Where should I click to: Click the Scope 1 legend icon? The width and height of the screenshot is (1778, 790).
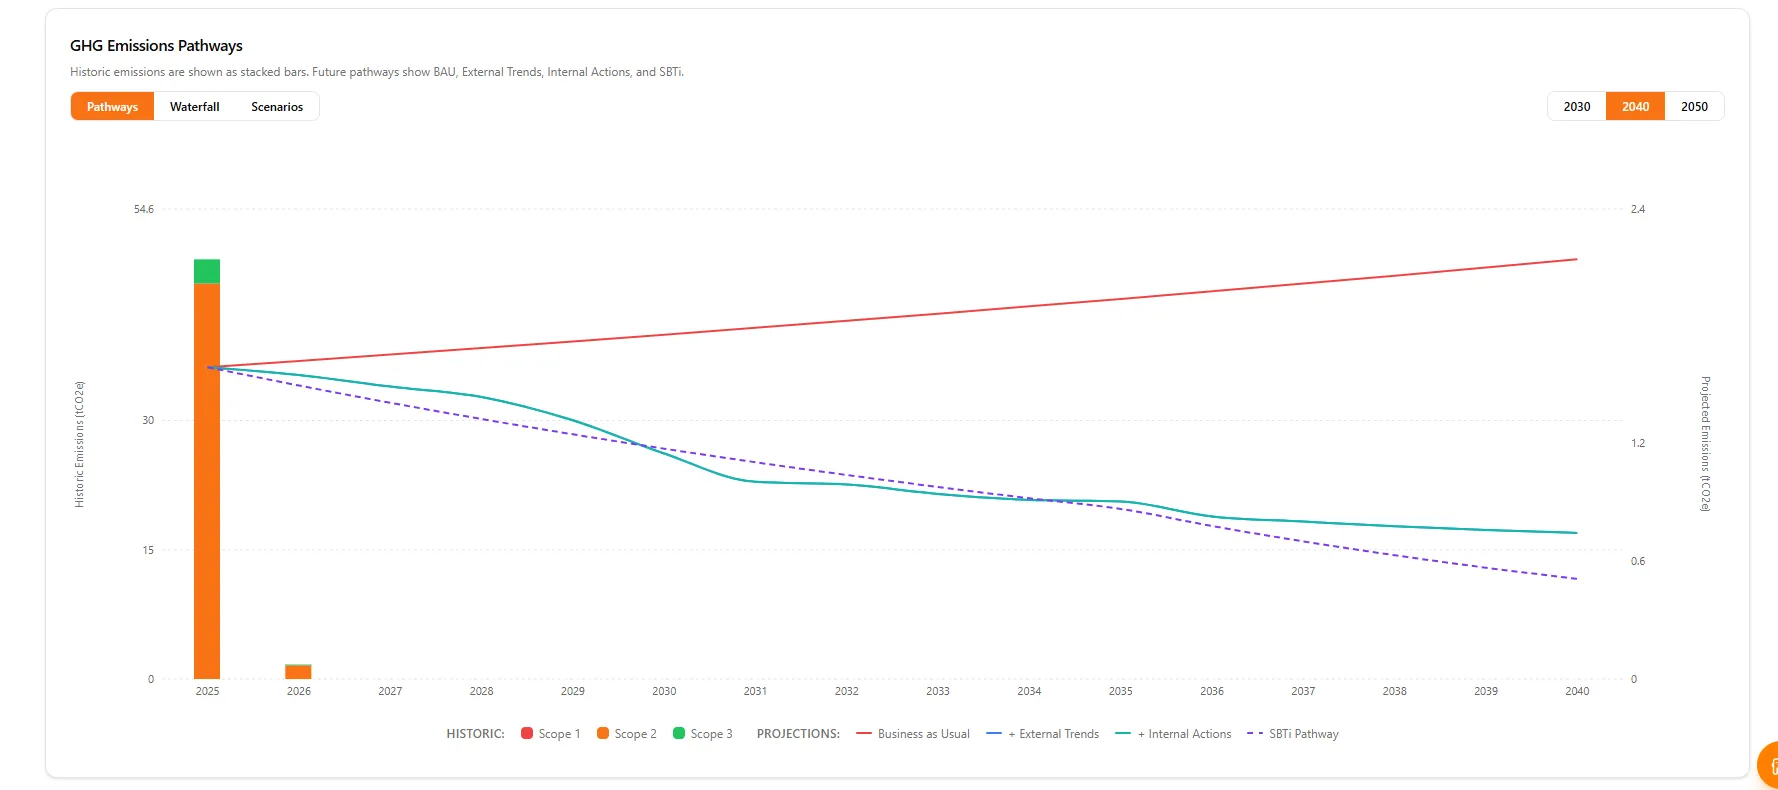528,733
